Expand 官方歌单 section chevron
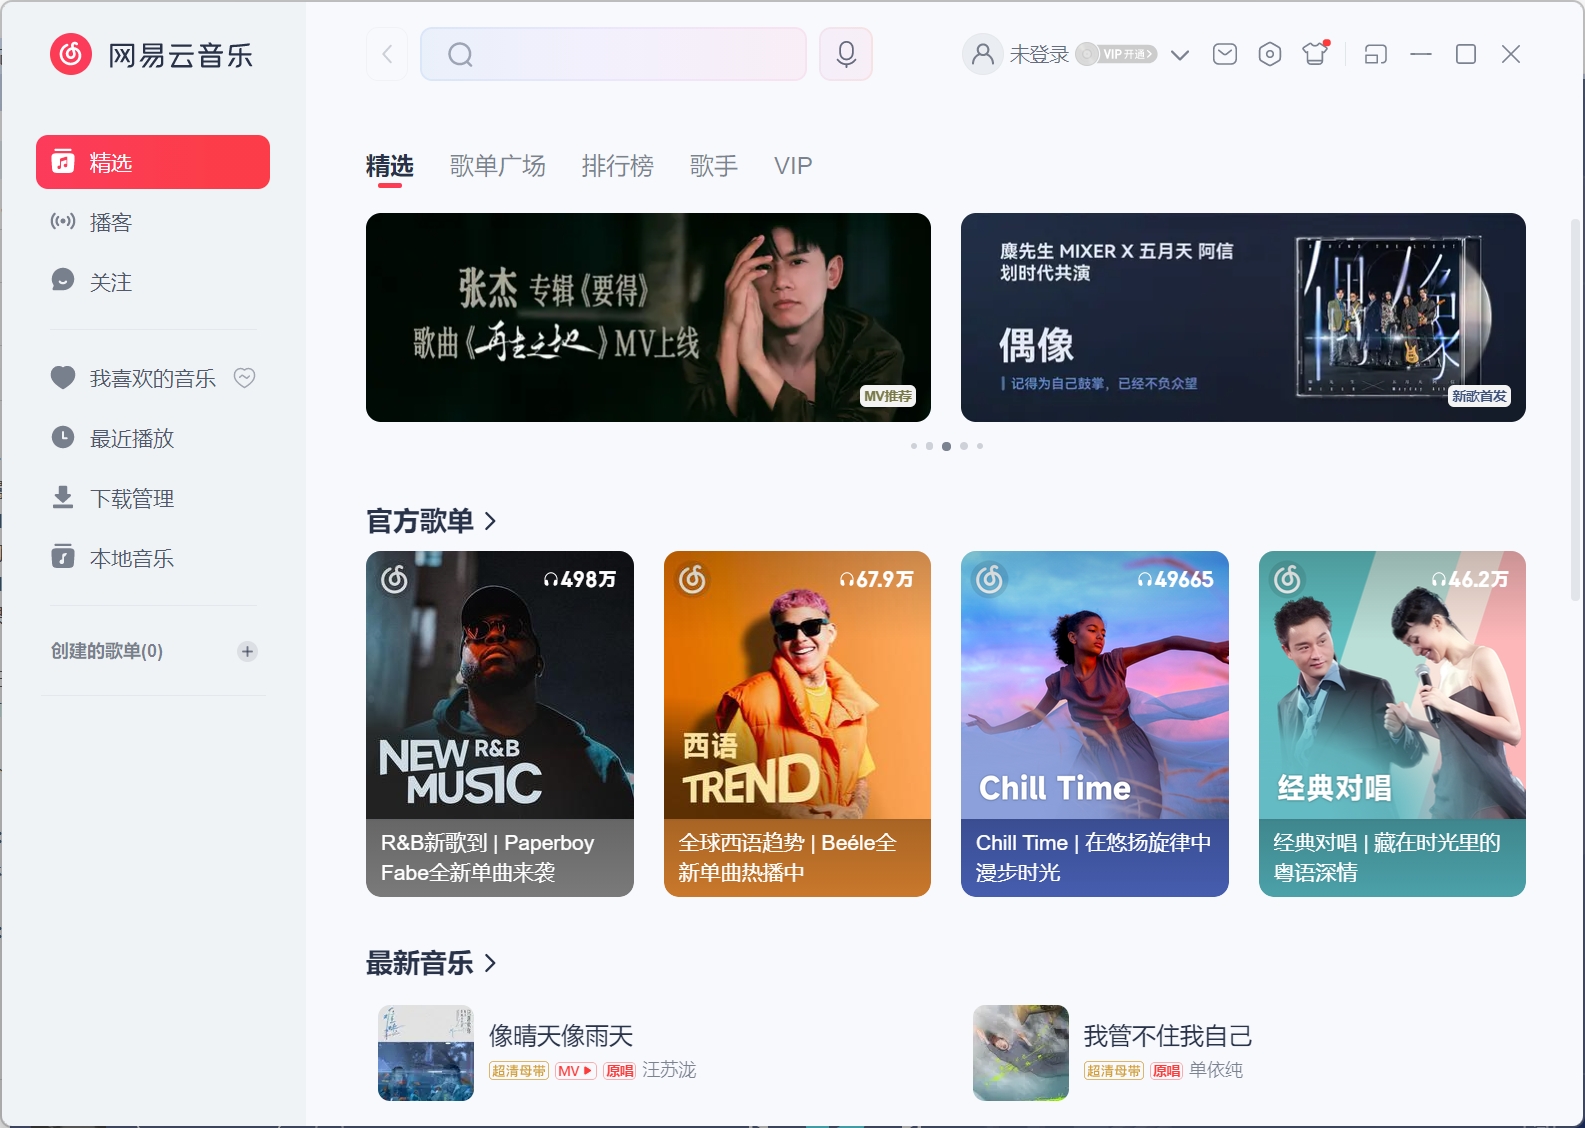 (490, 521)
